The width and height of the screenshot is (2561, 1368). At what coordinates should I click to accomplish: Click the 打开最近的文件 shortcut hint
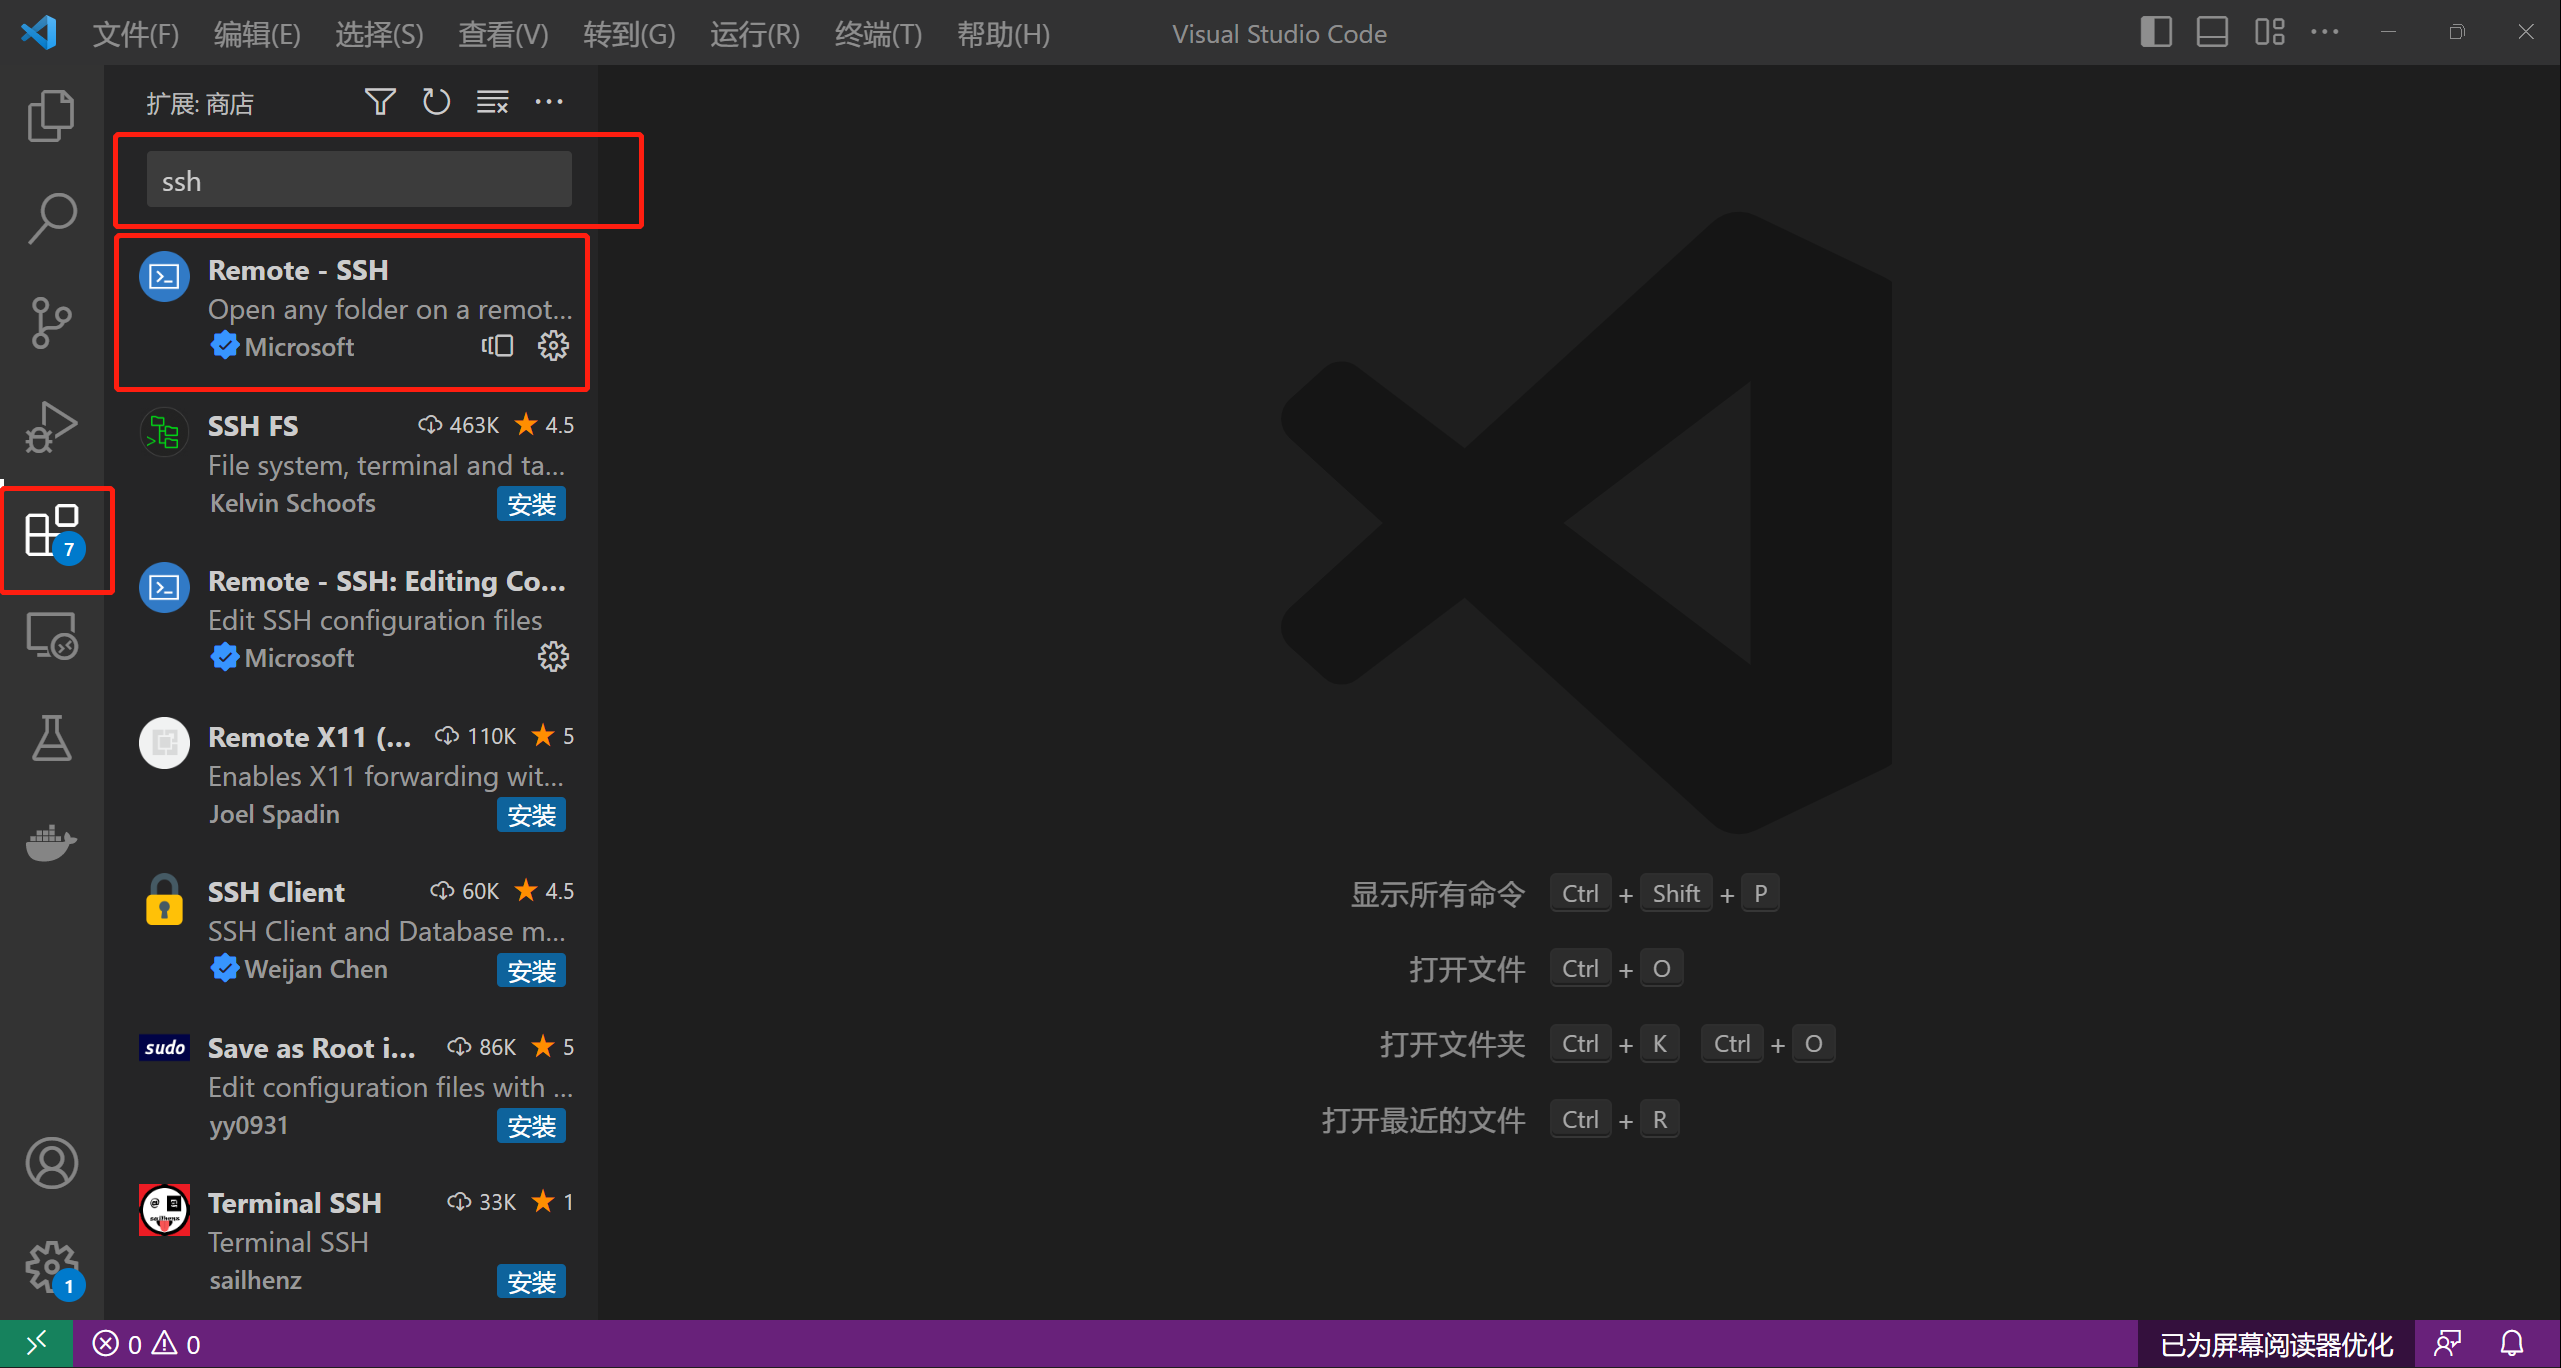pyautogui.click(x=1423, y=1119)
